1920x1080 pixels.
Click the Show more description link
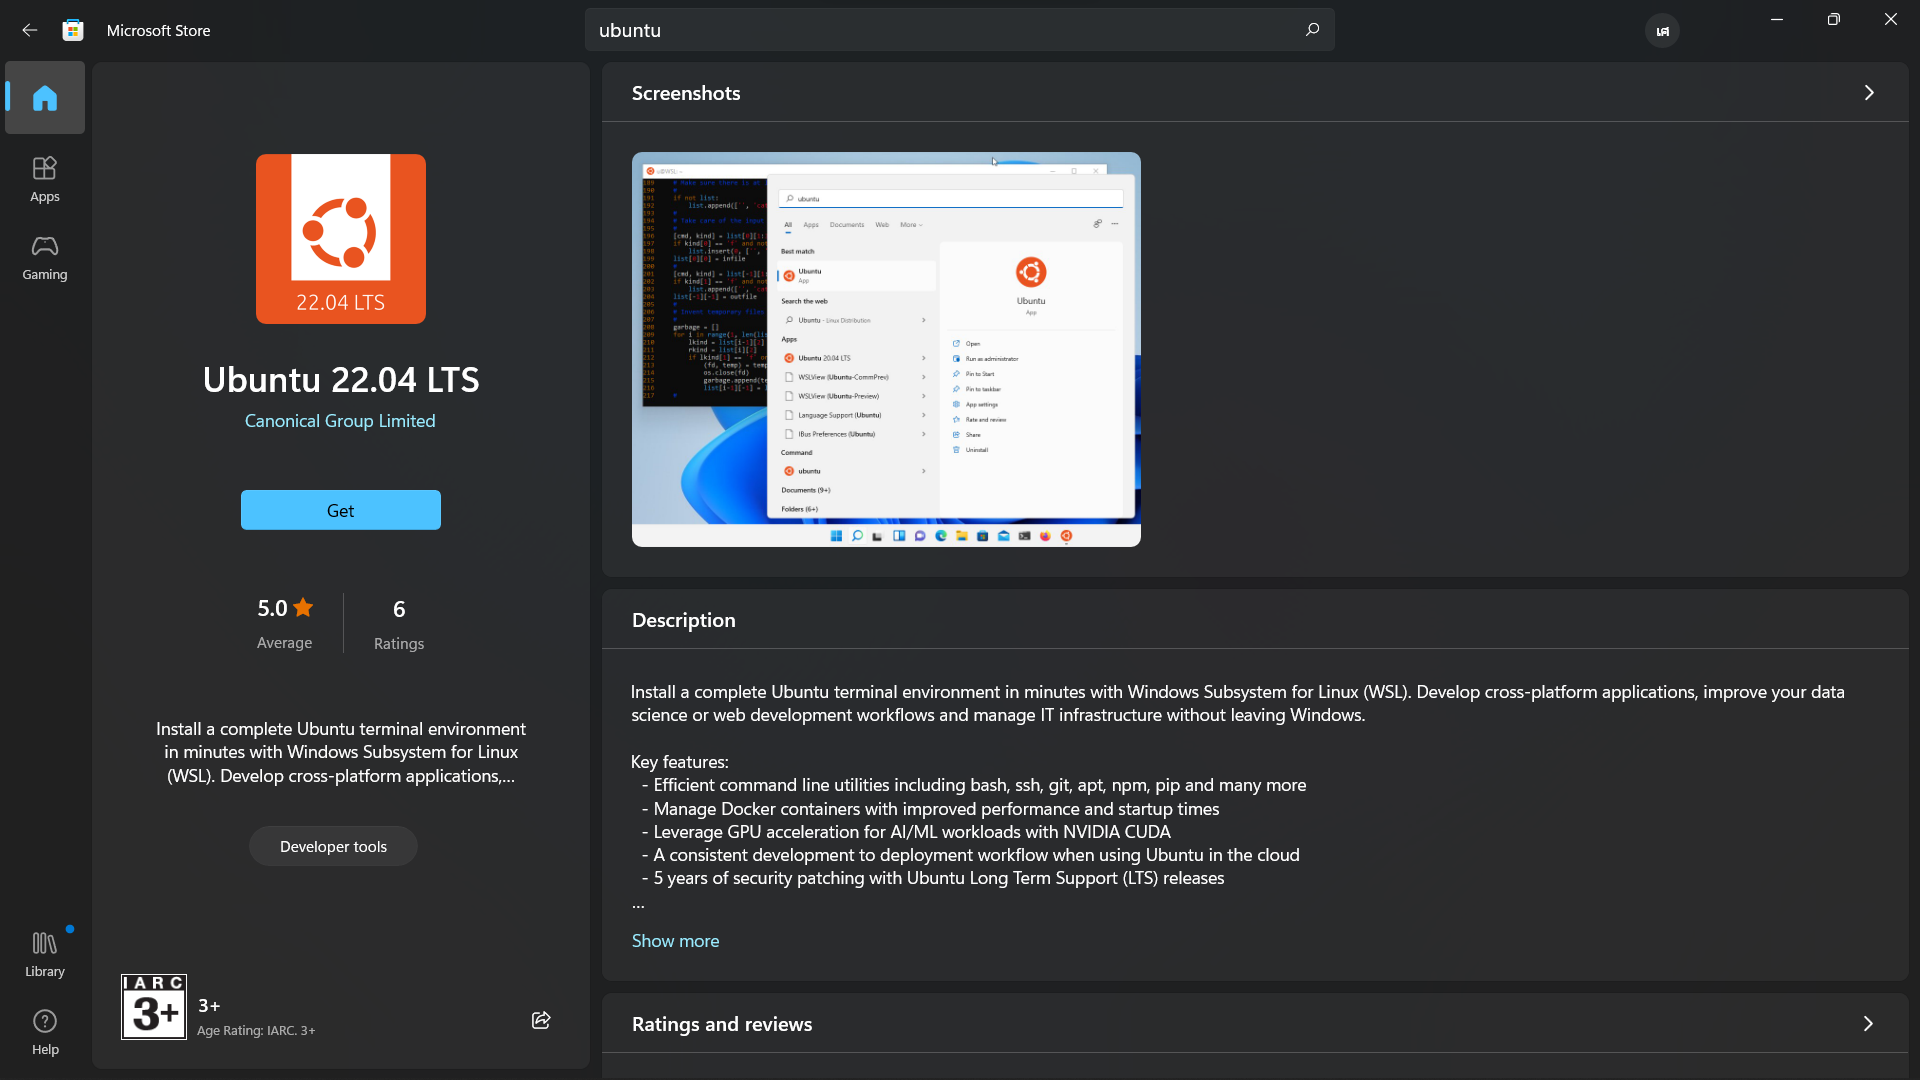pyautogui.click(x=675, y=939)
